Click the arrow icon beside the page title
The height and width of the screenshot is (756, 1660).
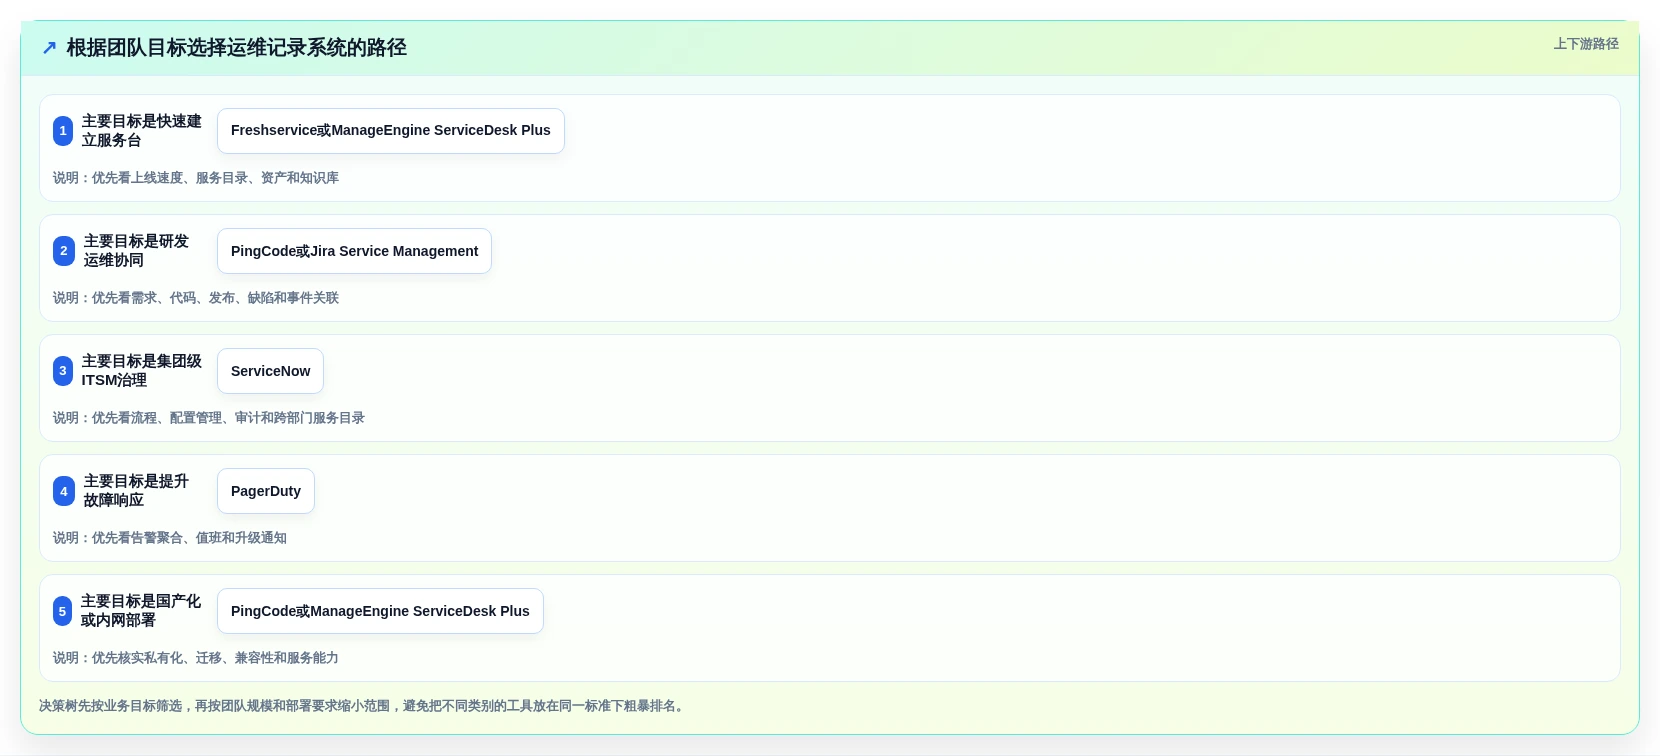(49, 48)
